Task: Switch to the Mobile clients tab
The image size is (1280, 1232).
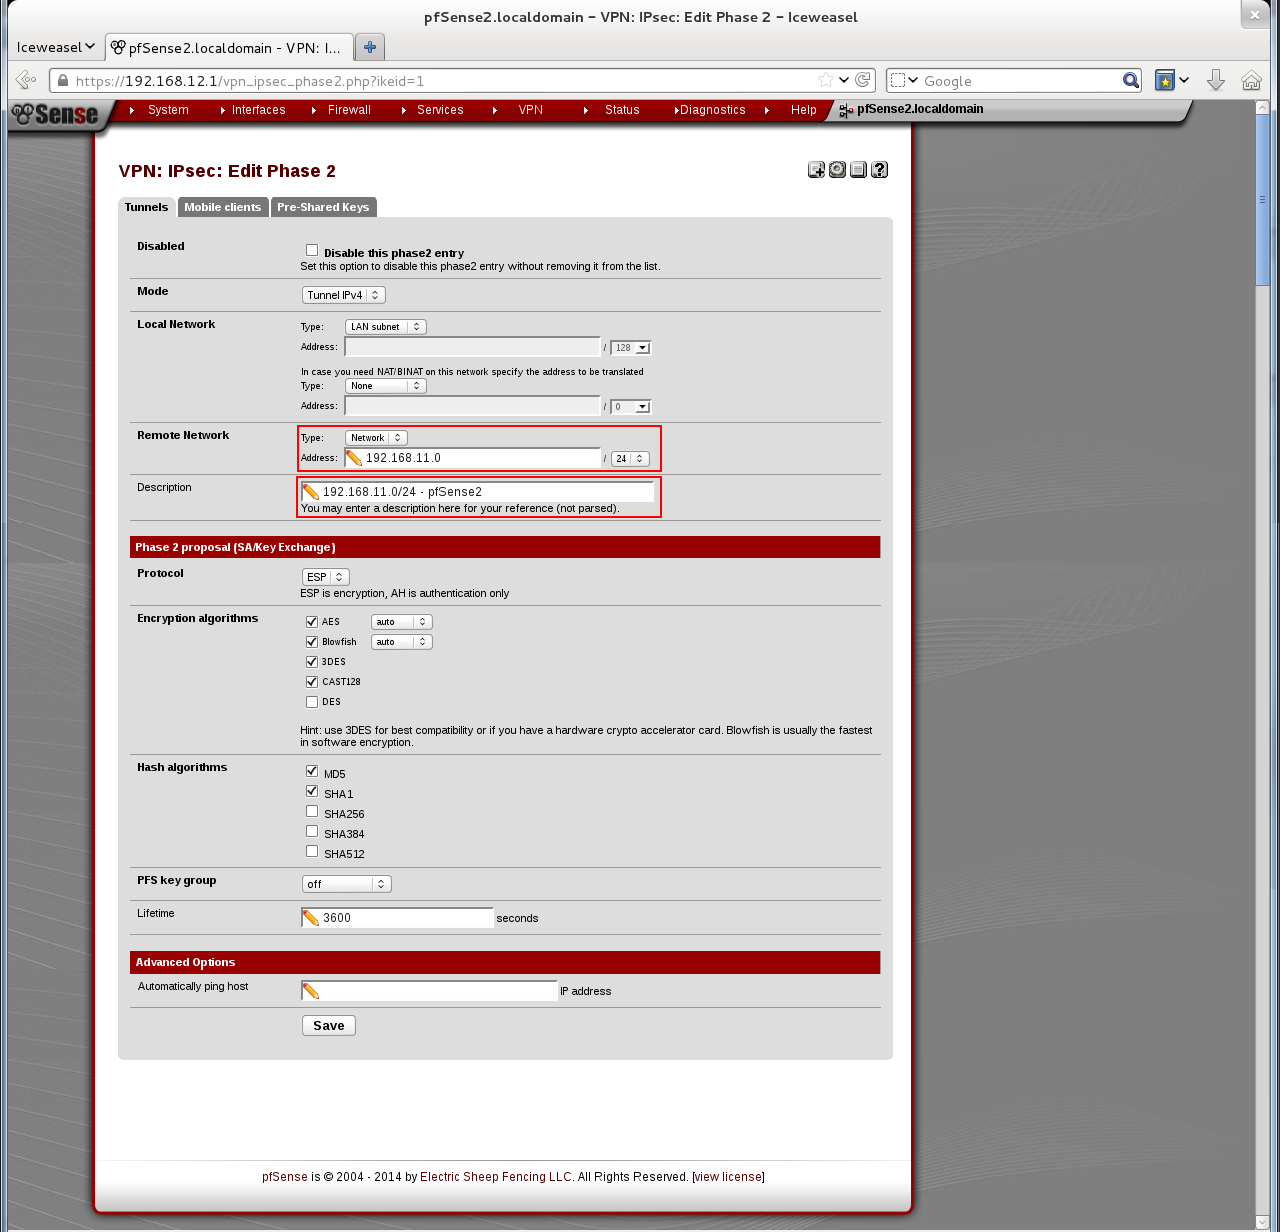Action: coord(222,207)
